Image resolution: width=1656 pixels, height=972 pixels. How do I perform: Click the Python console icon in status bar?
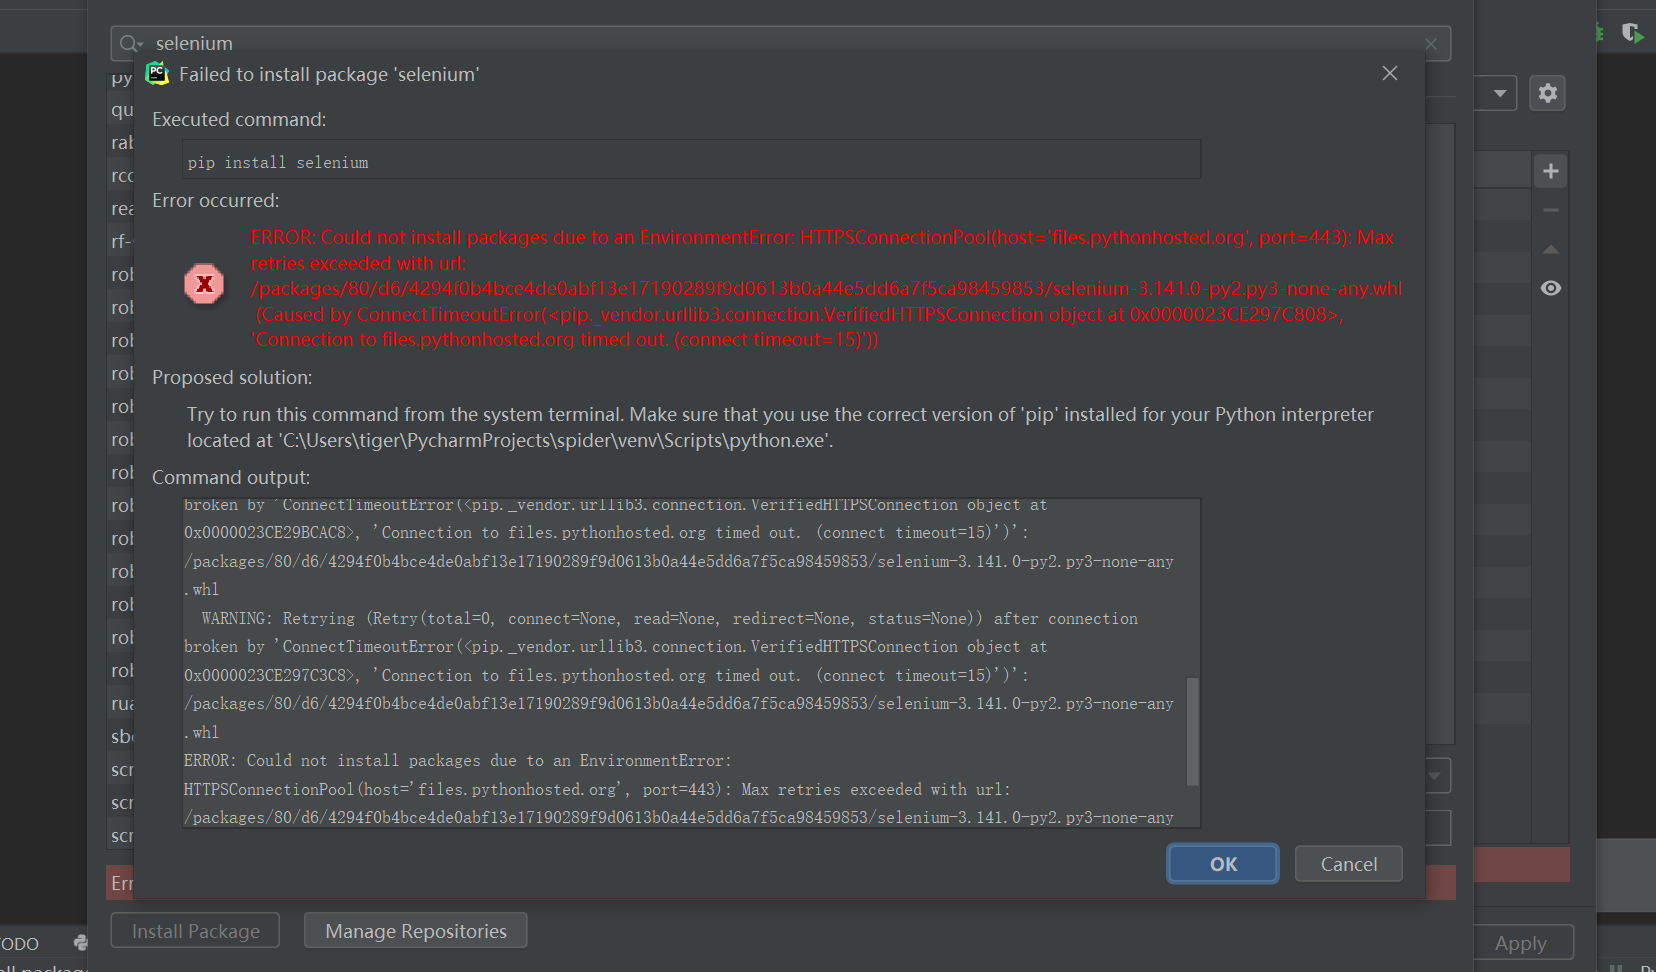point(80,942)
